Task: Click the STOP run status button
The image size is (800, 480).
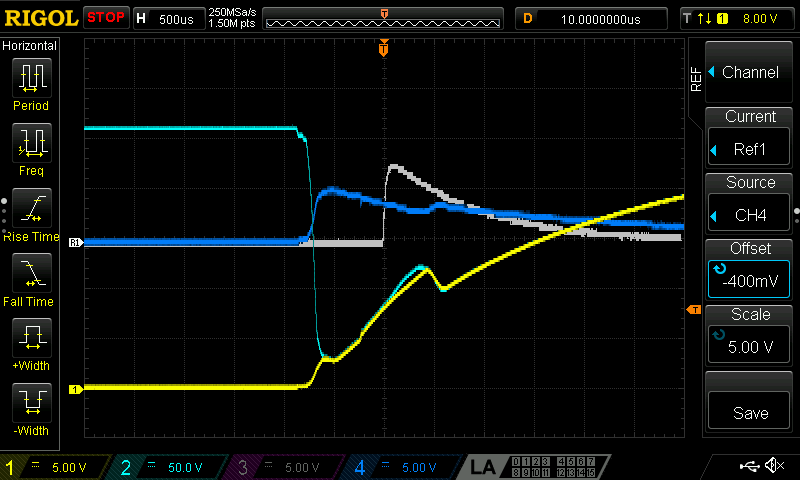Action: pyautogui.click(x=106, y=18)
